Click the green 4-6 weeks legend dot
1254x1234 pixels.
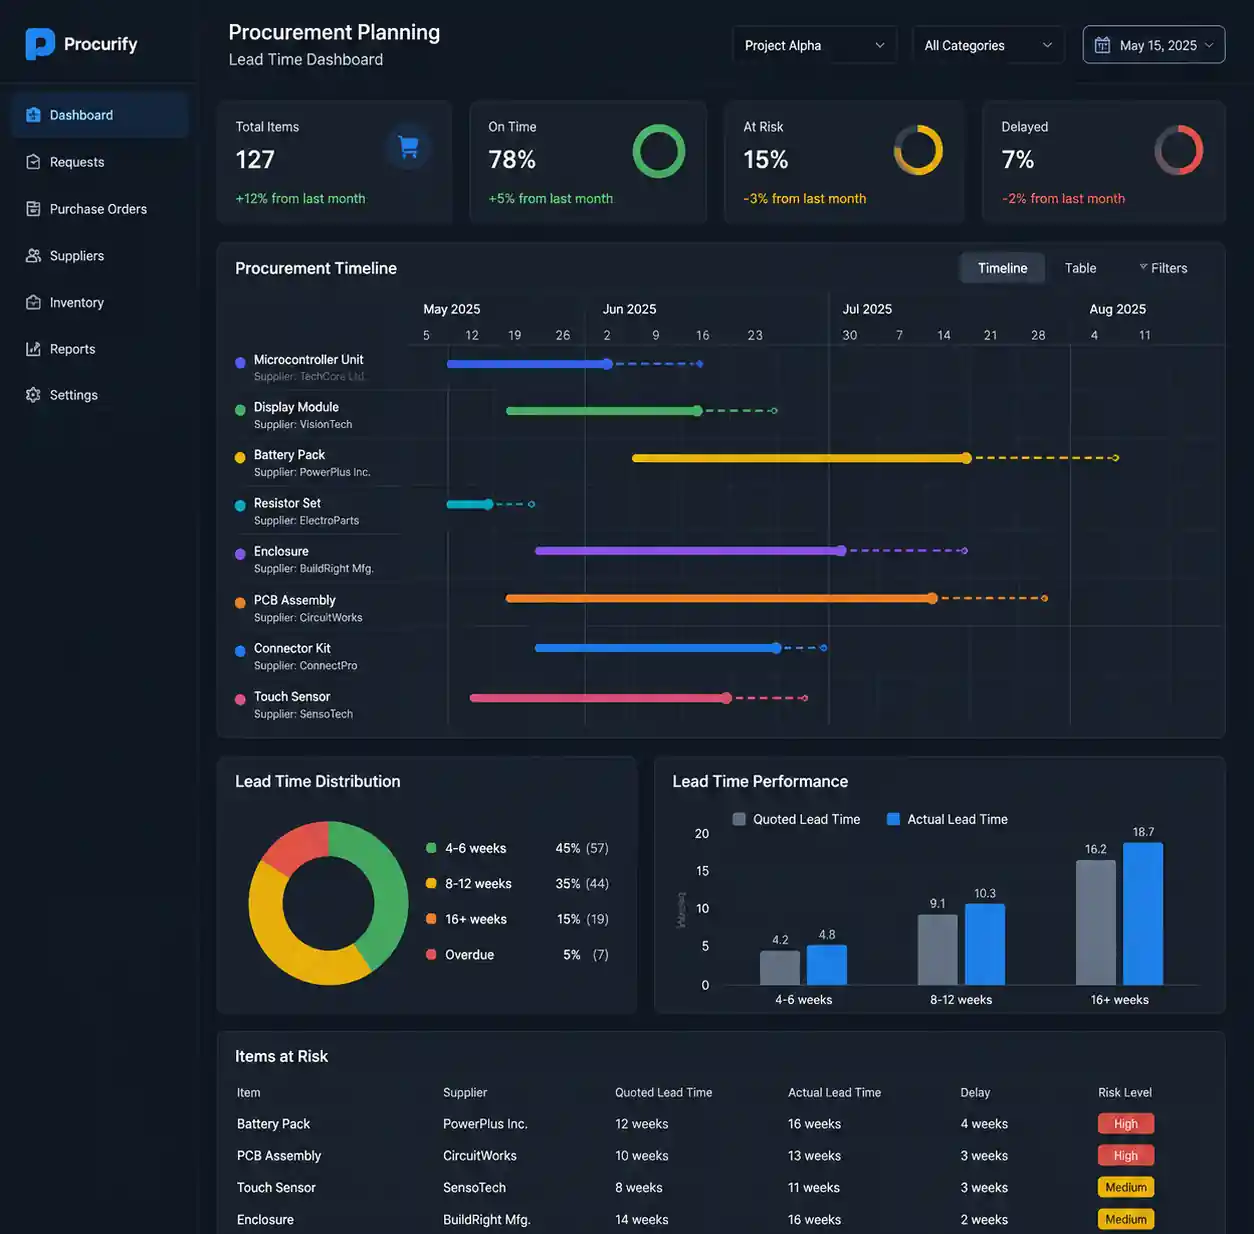[431, 848]
